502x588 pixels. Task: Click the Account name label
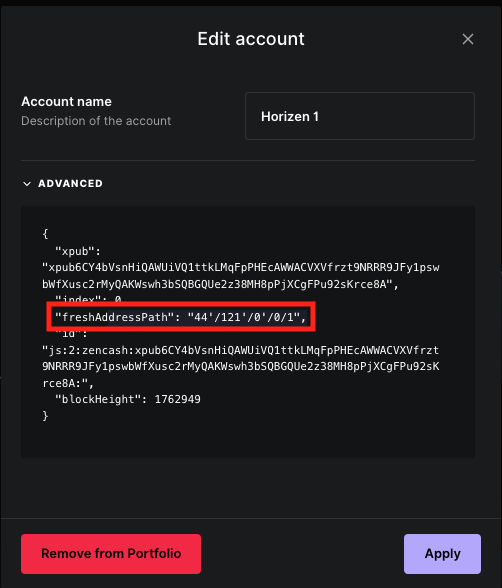pyautogui.click(x=66, y=102)
